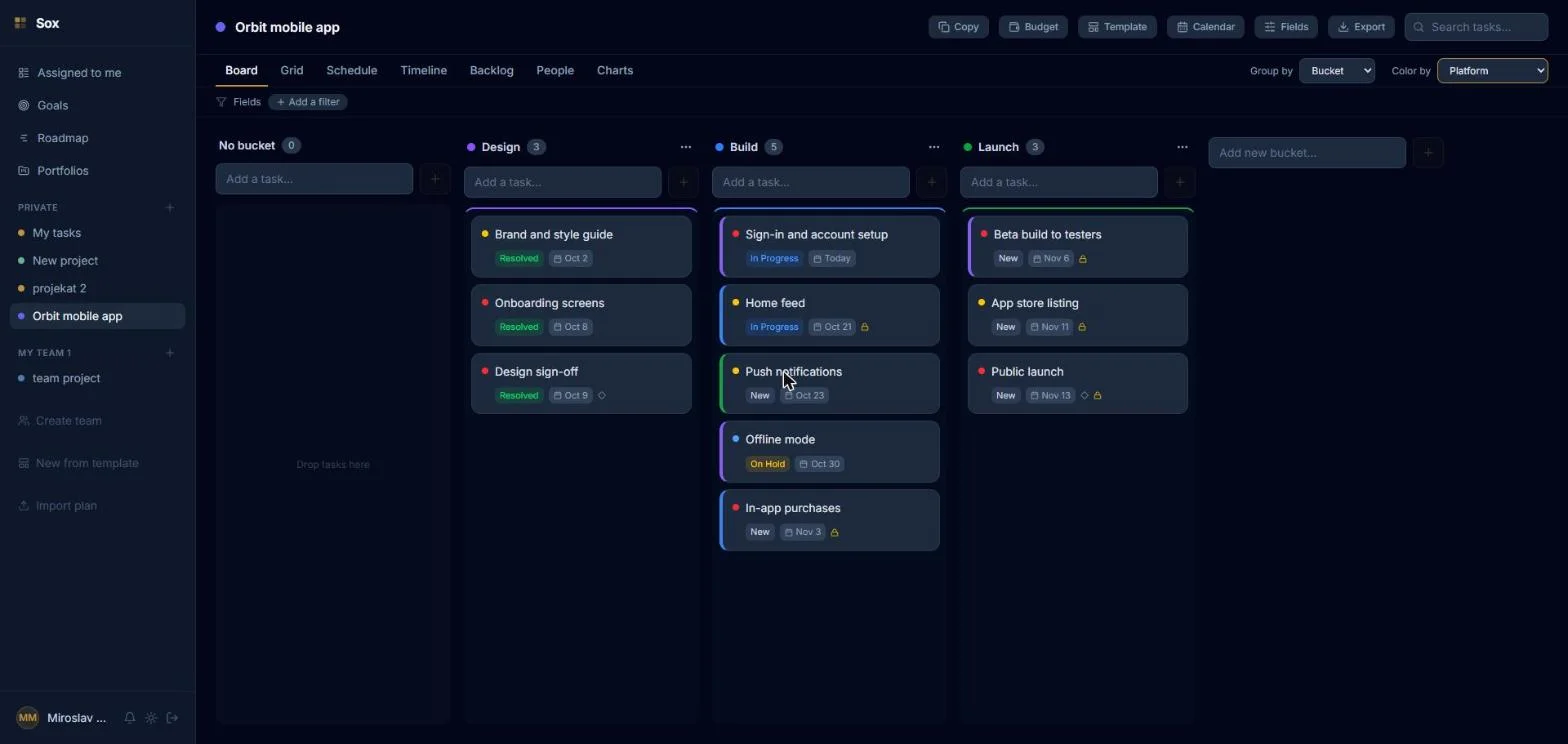The height and width of the screenshot is (744, 1568).
Task: Click the lock icon on Beta build to testers
Action: coord(1083,259)
